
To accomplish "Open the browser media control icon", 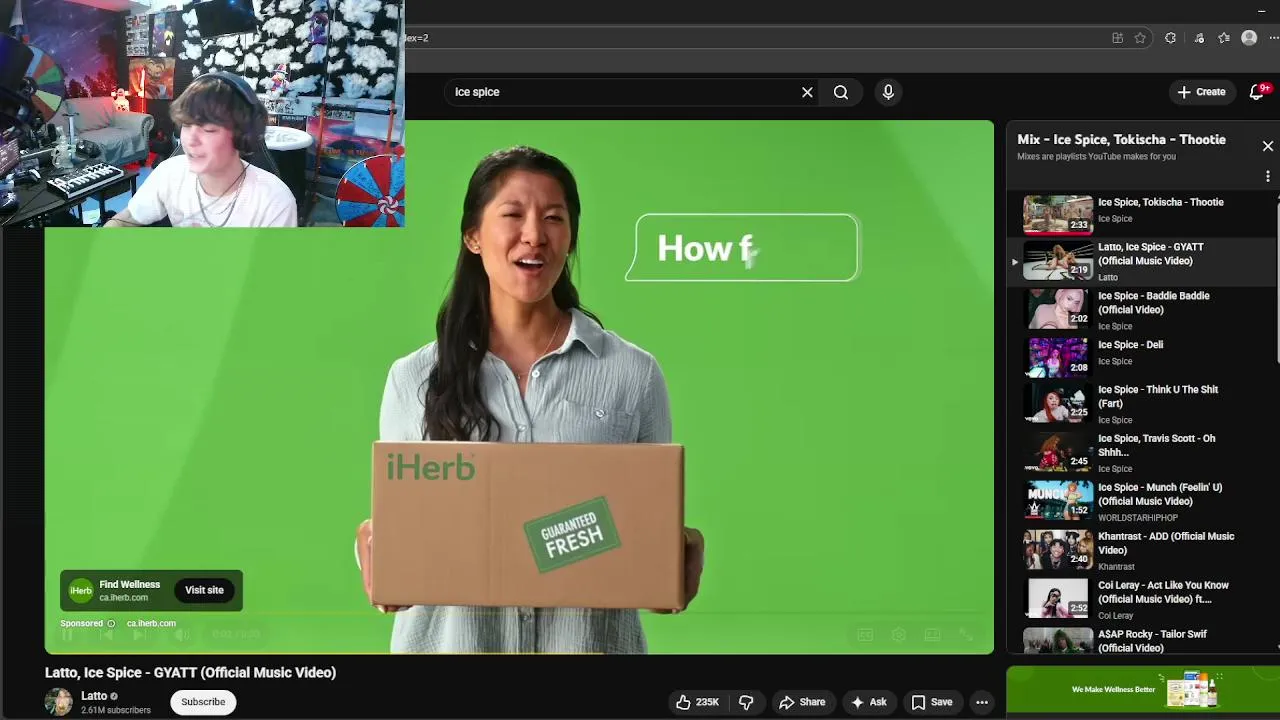I will (1199, 38).
